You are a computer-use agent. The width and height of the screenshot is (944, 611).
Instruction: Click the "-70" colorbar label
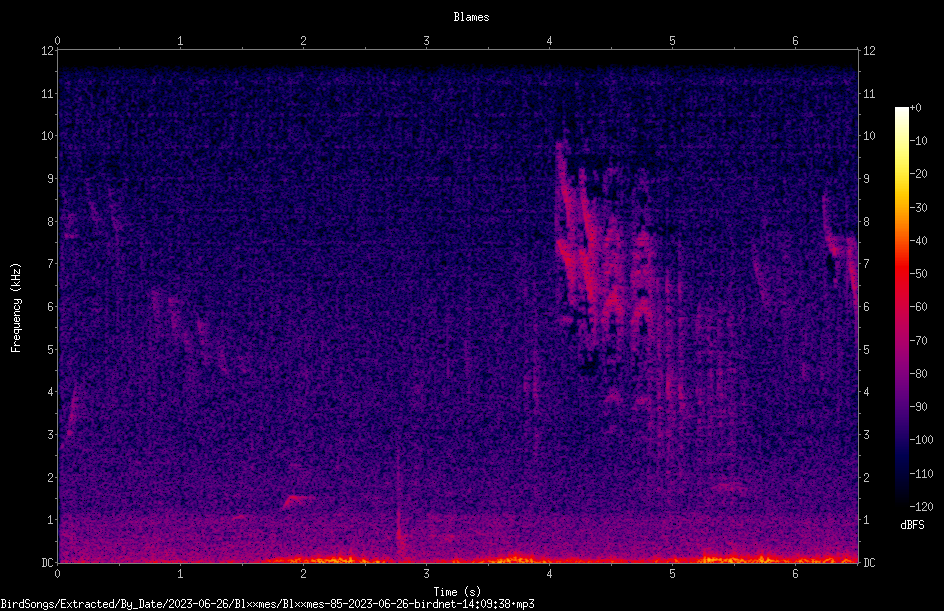click(x=918, y=341)
